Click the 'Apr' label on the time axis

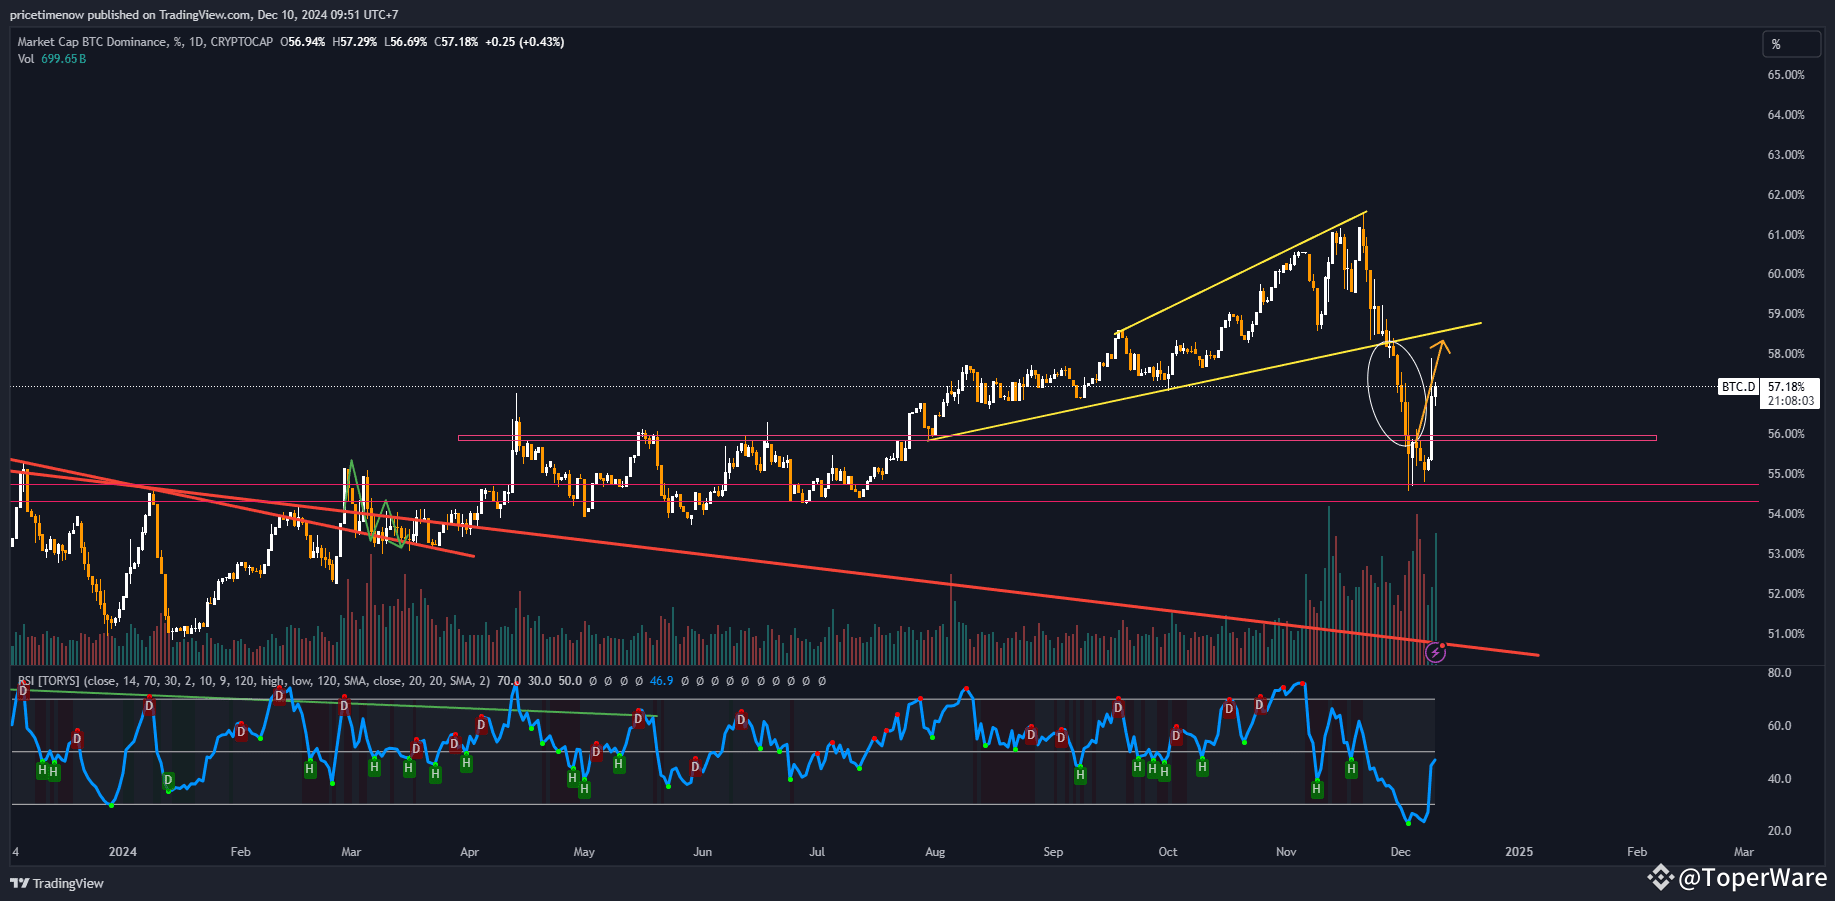click(x=469, y=852)
